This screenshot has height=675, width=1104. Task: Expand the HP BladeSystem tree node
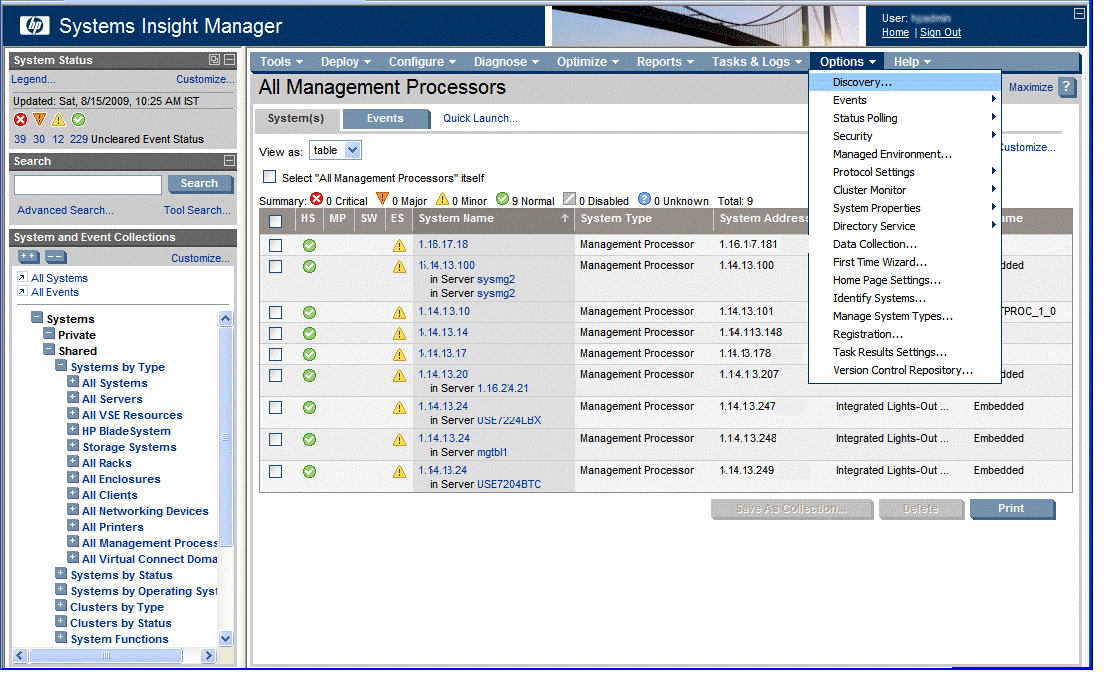point(73,430)
